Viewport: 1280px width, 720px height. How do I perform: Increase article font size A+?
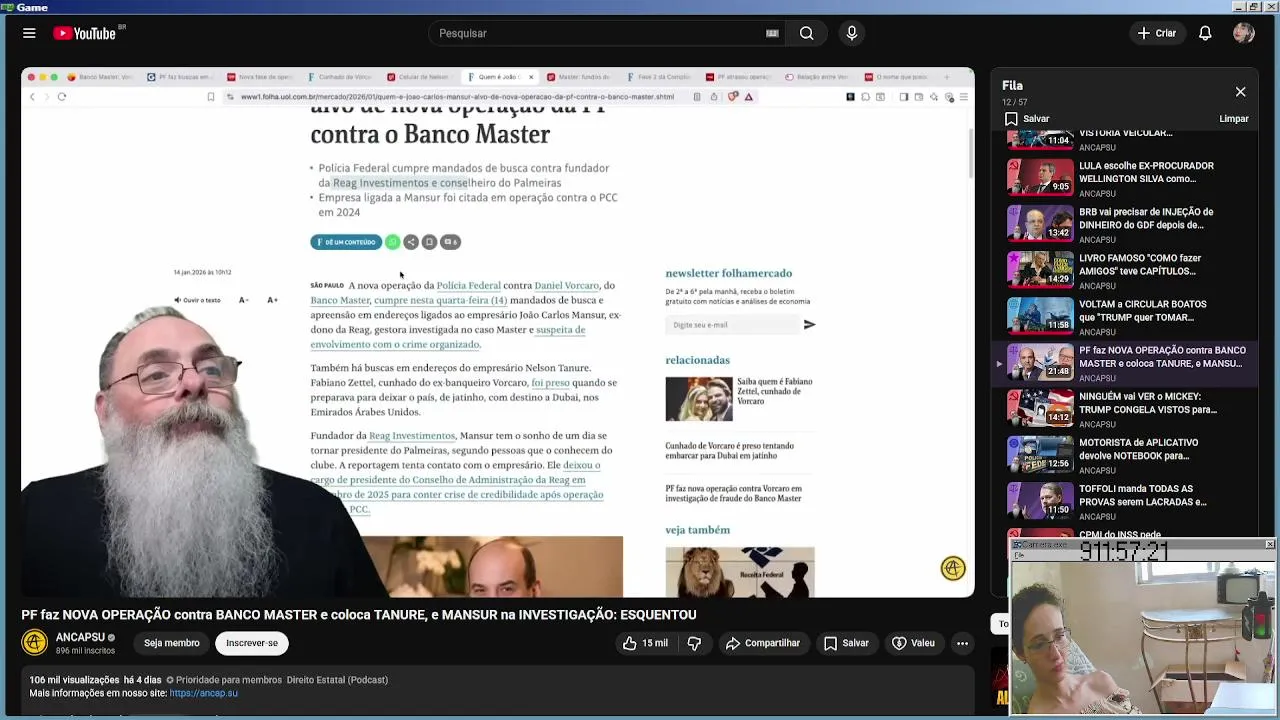coord(272,300)
